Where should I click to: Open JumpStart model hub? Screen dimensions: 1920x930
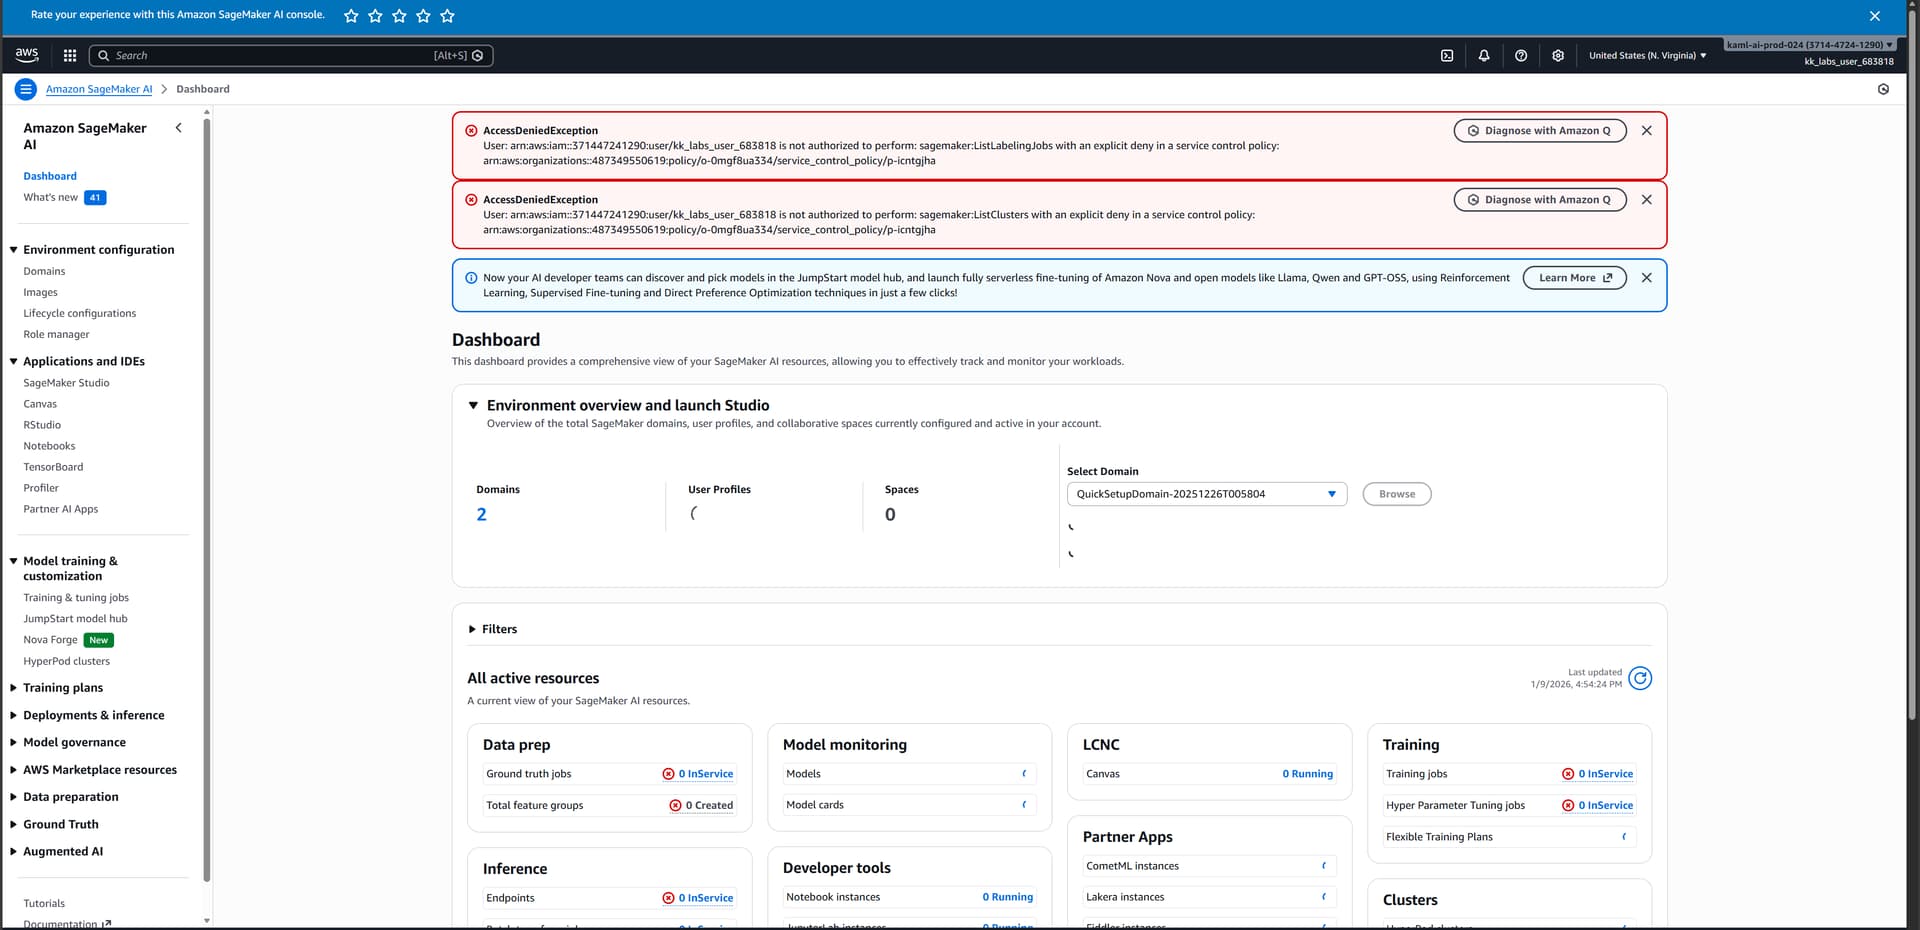(75, 619)
